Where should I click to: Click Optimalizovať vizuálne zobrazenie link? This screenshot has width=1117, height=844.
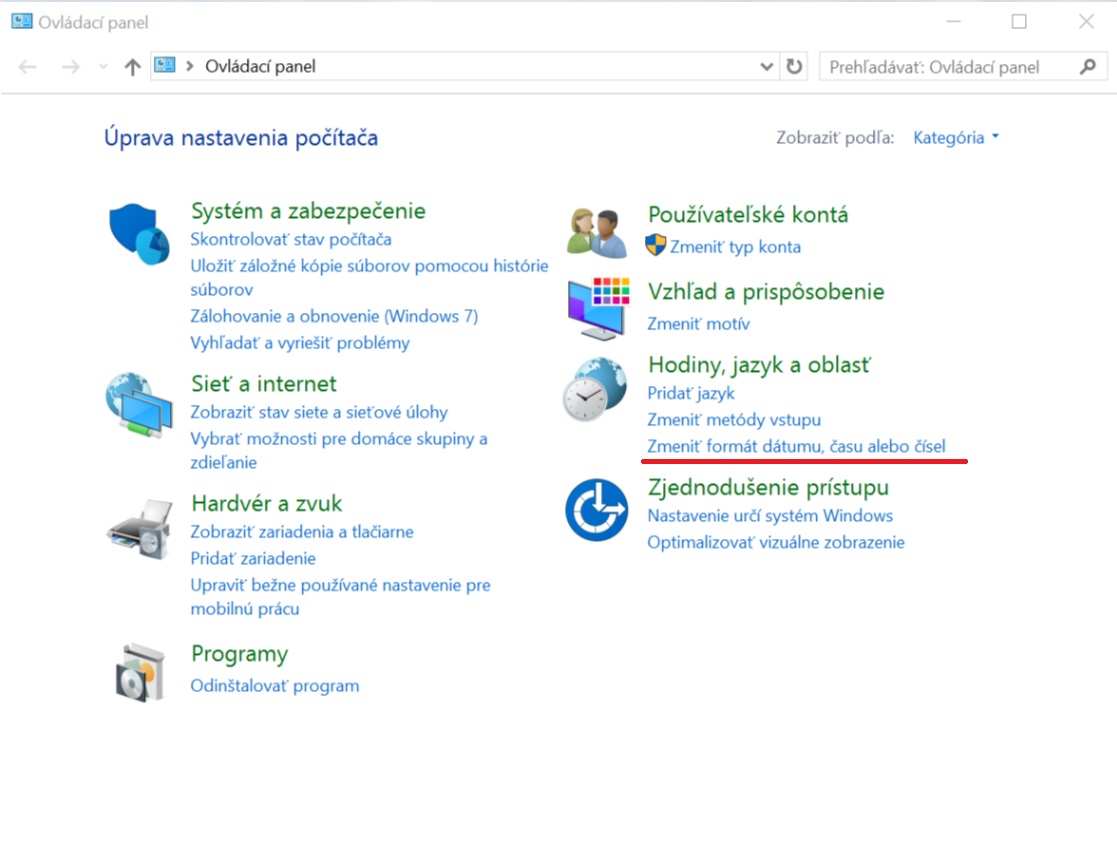[776, 543]
